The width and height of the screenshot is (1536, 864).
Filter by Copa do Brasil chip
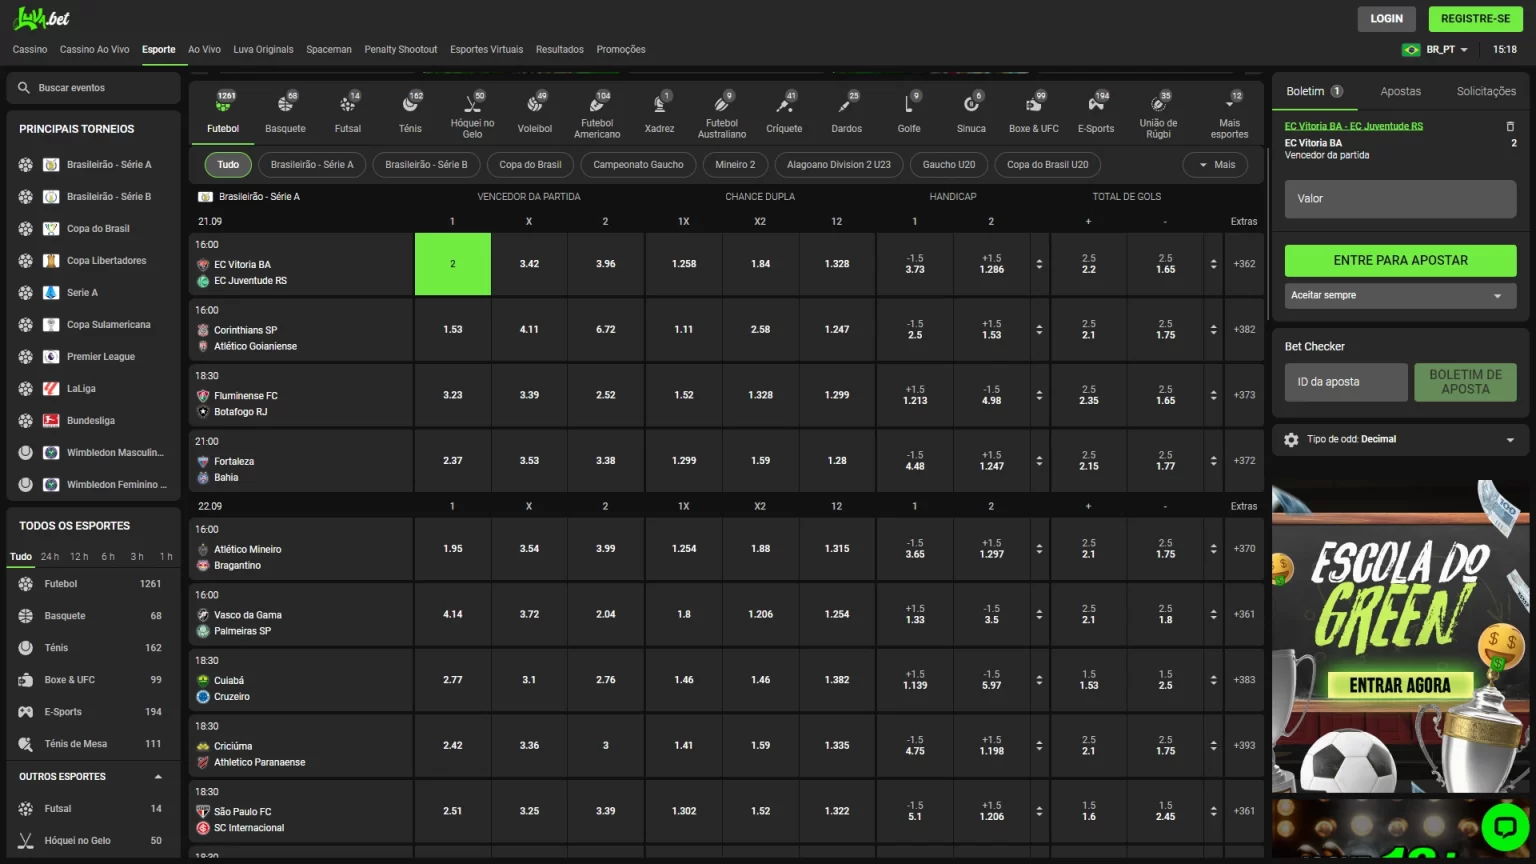tap(530, 165)
